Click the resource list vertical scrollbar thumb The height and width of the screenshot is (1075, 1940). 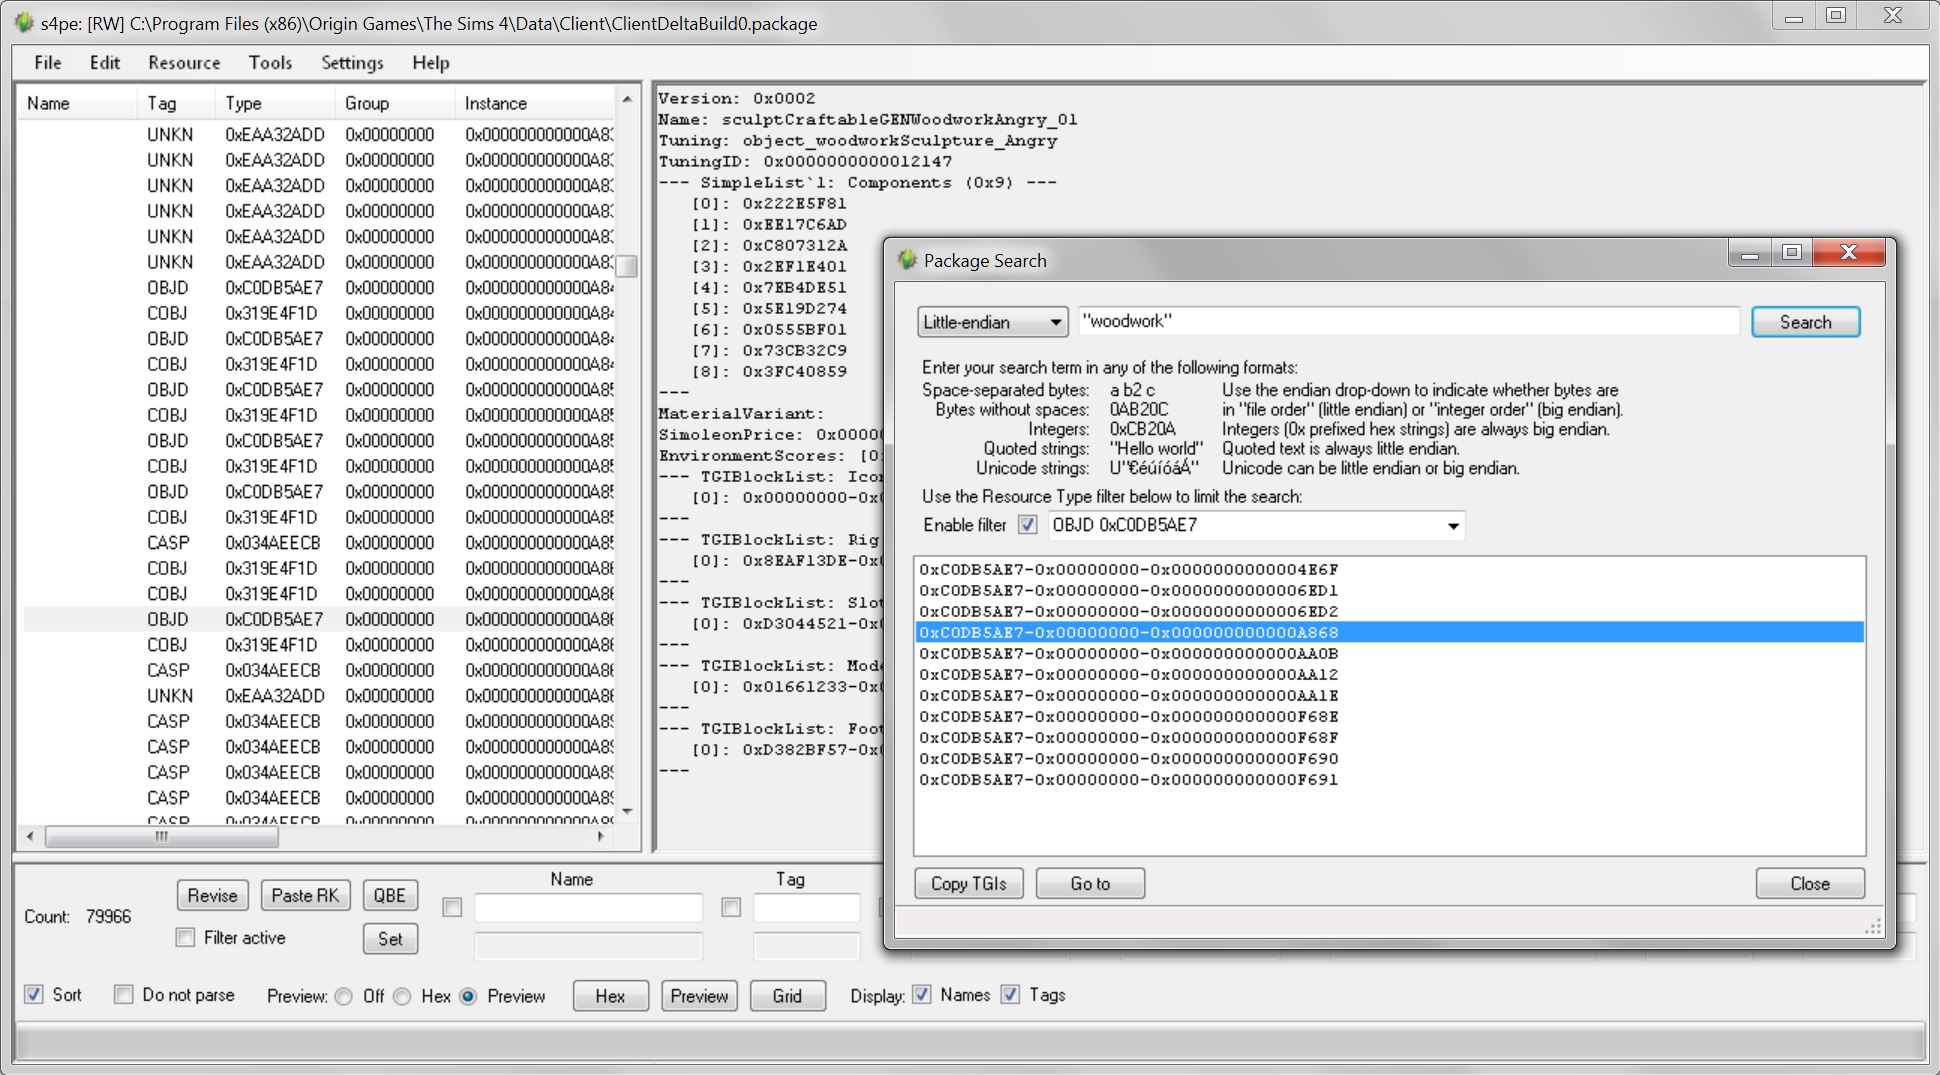coord(627,266)
